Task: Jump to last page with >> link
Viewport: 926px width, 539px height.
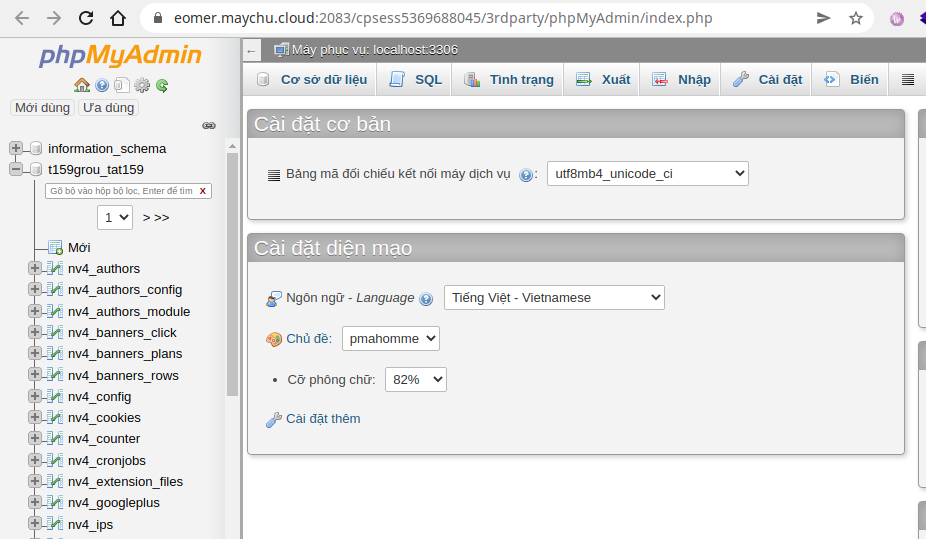Action: (162, 218)
